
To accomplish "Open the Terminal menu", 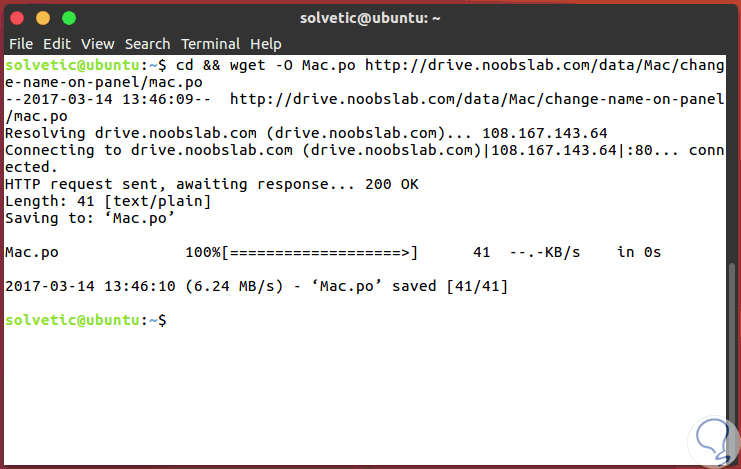I will pos(210,44).
